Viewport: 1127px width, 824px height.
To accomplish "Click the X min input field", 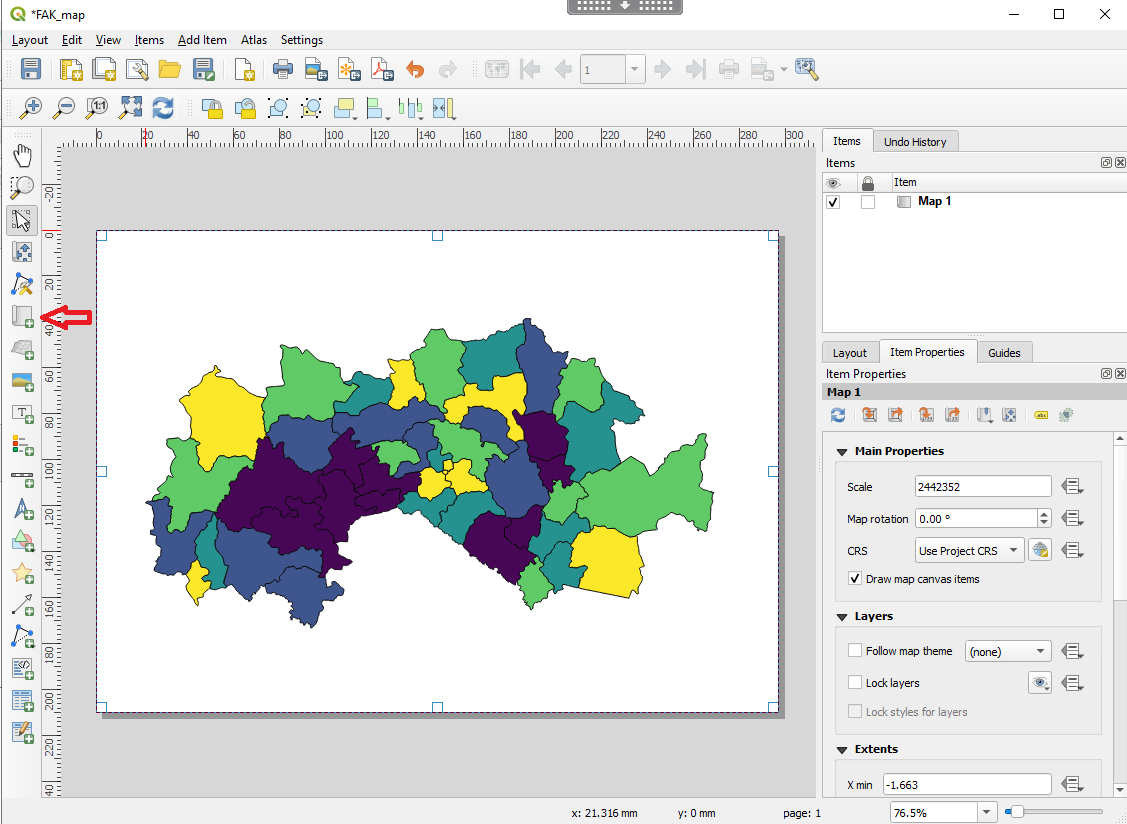I will (967, 784).
